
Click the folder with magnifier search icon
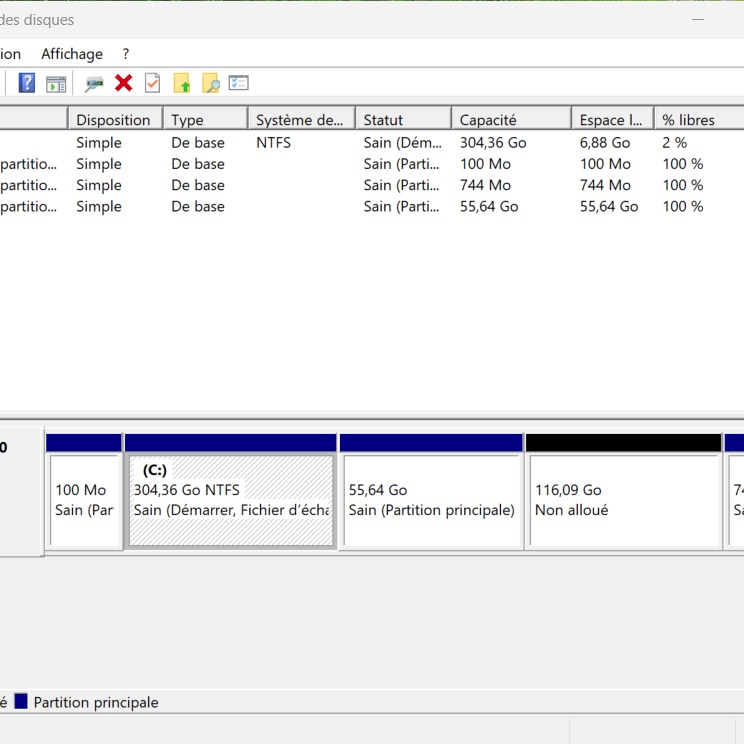tap(210, 83)
